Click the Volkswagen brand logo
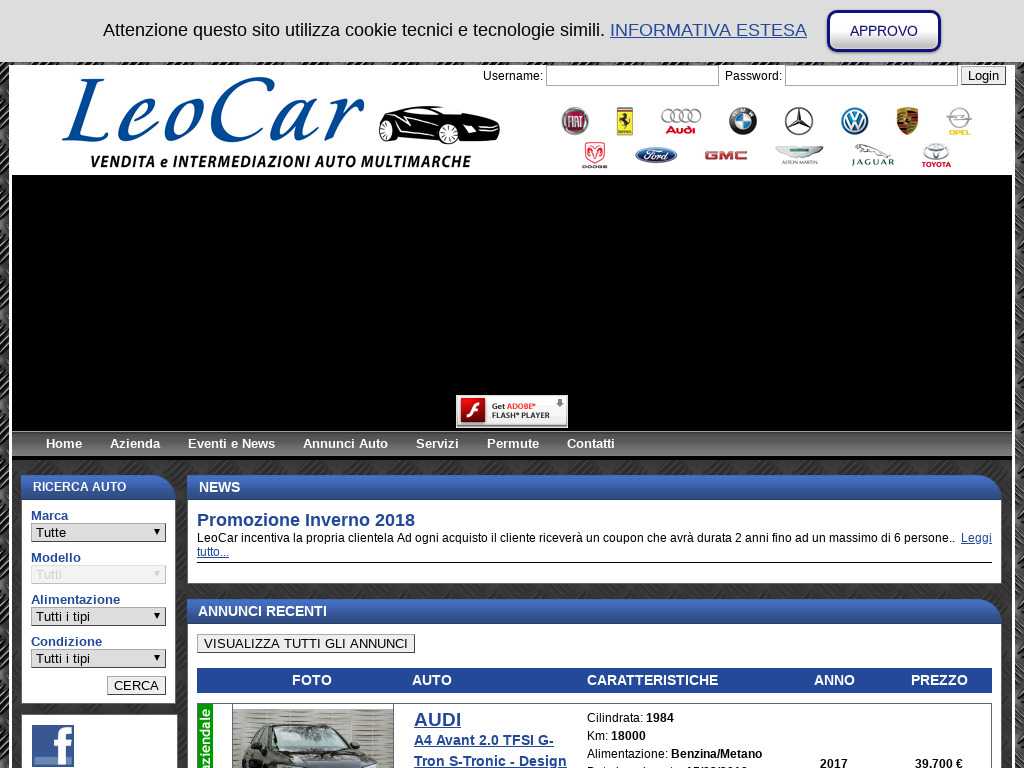Viewport: 1024px width, 768px height. [854, 122]
